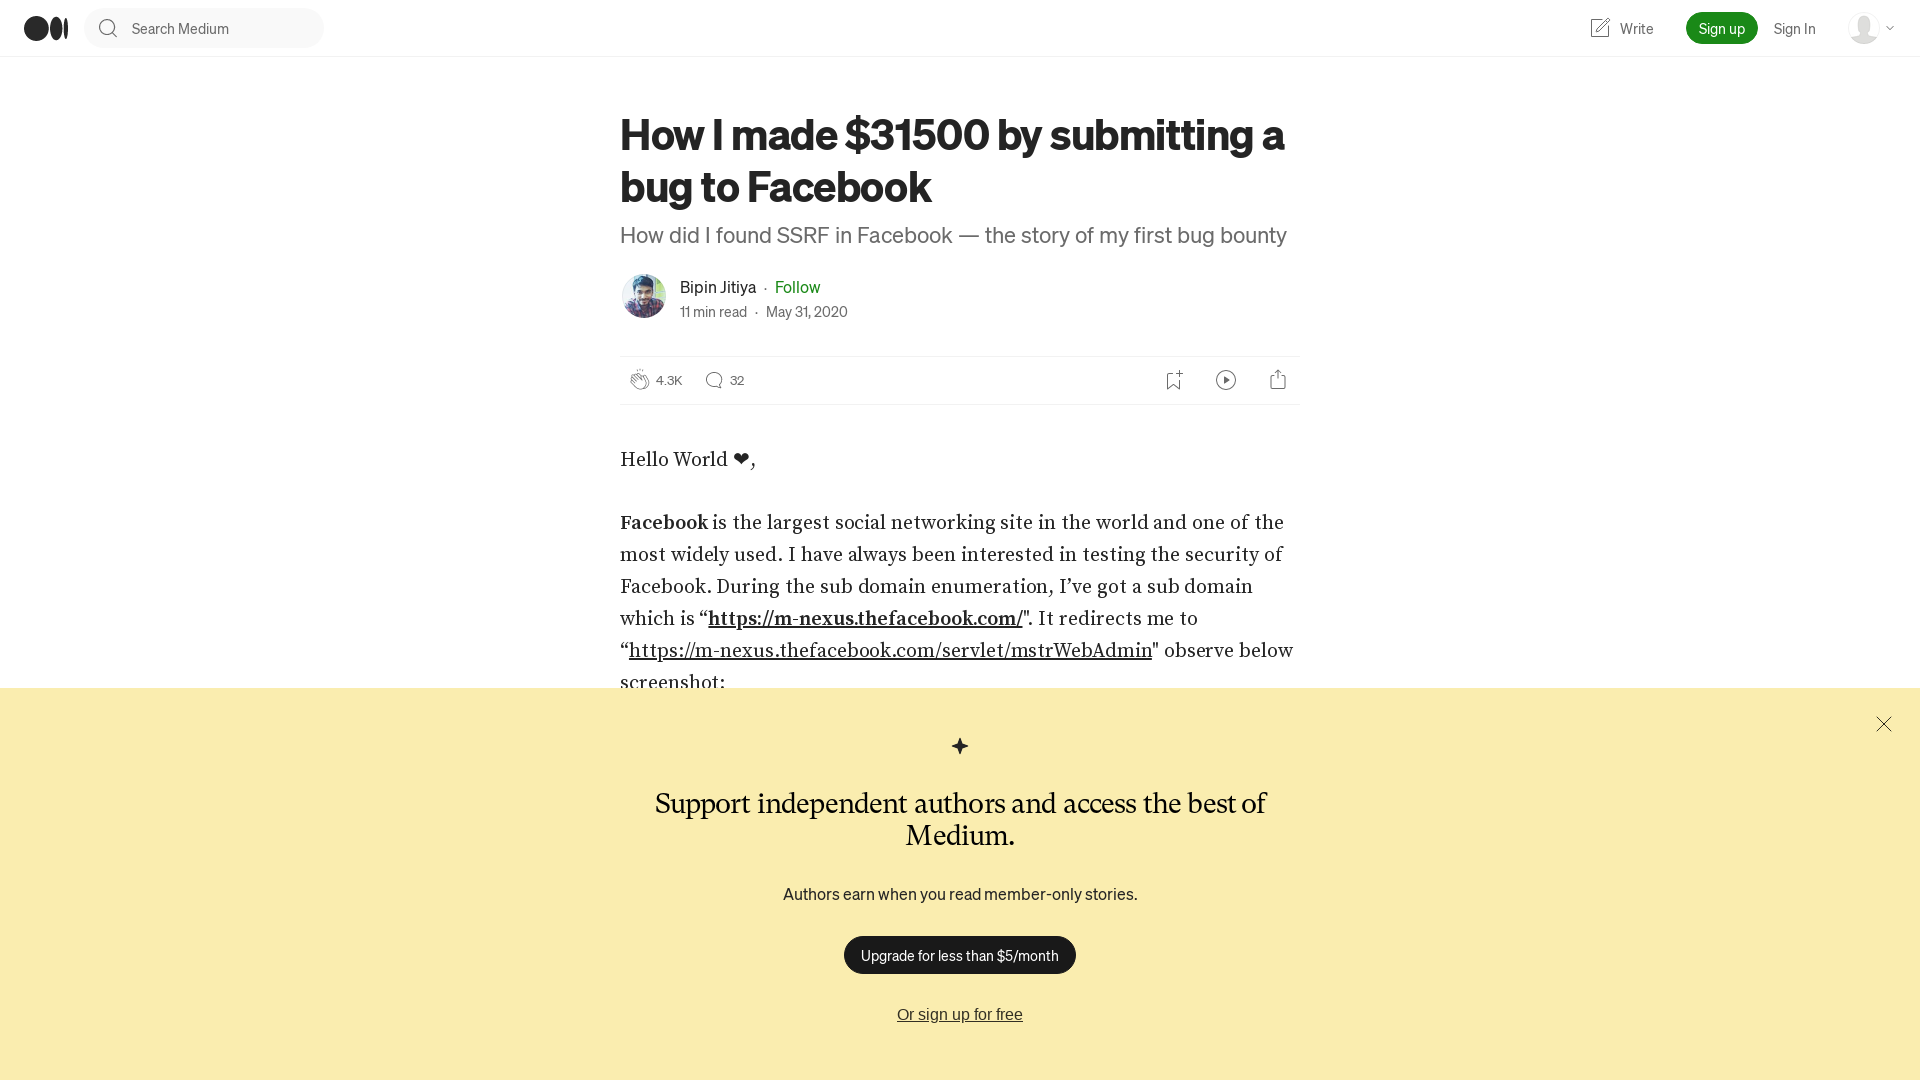Click the share icon on article

click(1278, 380)
